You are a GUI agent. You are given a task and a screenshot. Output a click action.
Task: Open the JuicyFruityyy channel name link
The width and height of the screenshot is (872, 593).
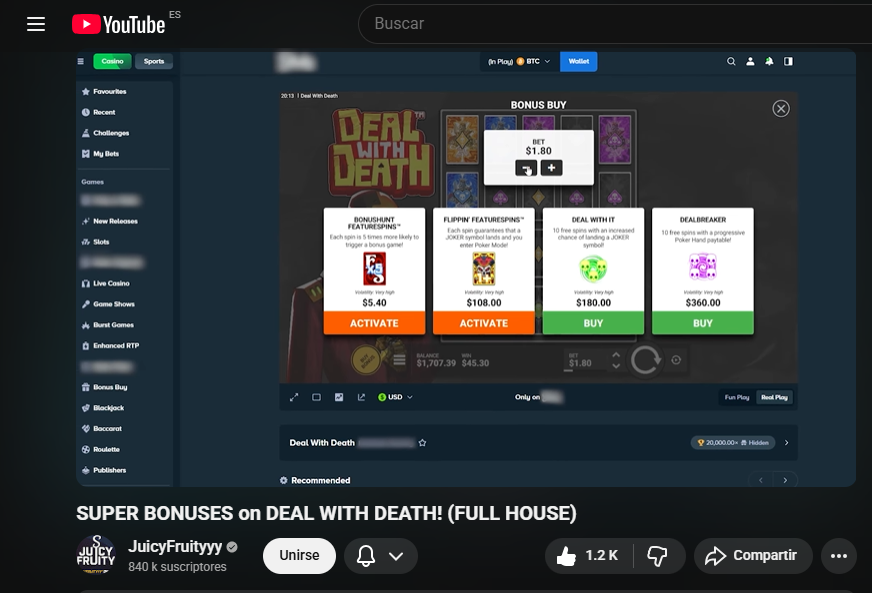point(175,547)
